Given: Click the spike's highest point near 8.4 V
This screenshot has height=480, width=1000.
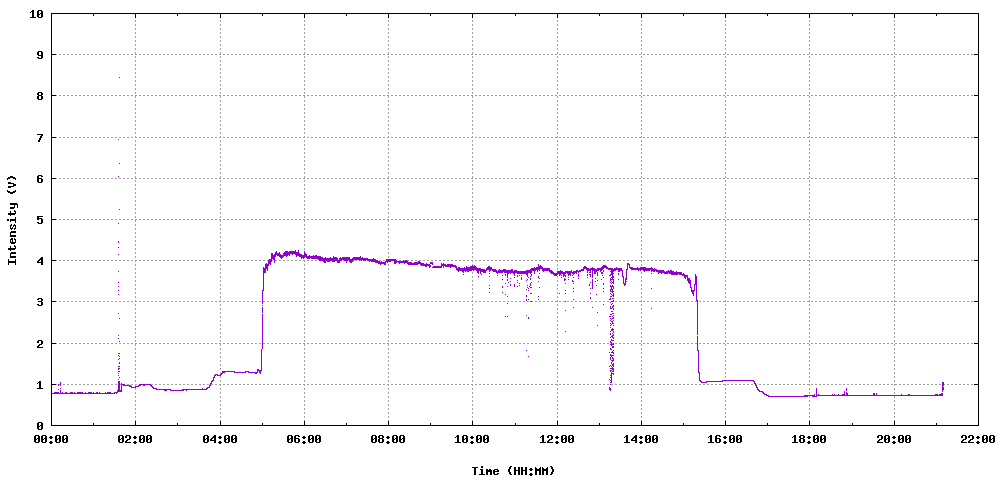Looking at the screenshot, I should click(x=119, y=78).
